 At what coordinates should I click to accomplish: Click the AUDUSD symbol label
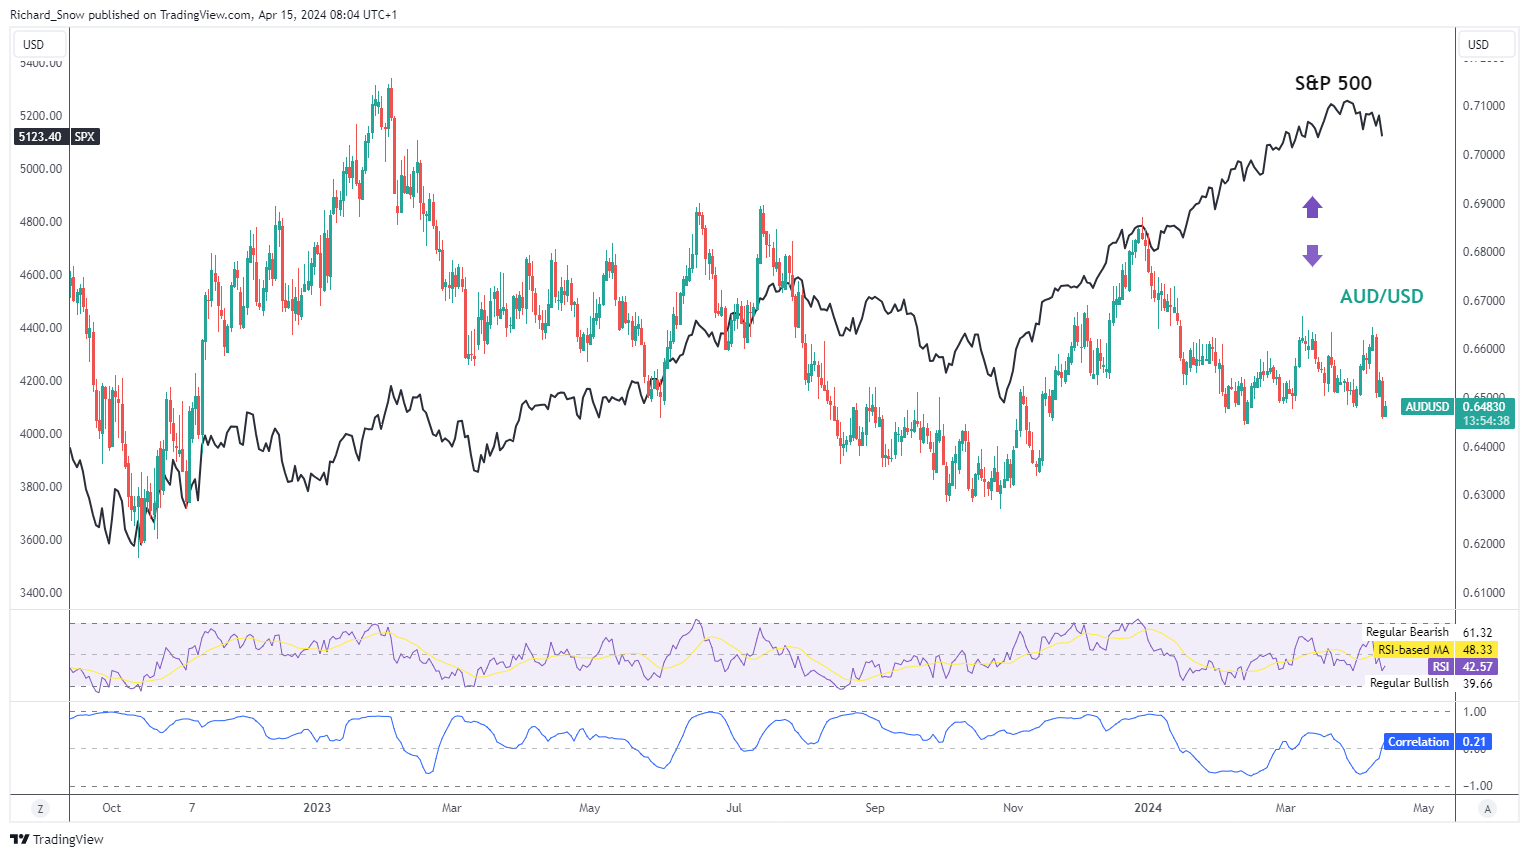tap(1427, 407)
